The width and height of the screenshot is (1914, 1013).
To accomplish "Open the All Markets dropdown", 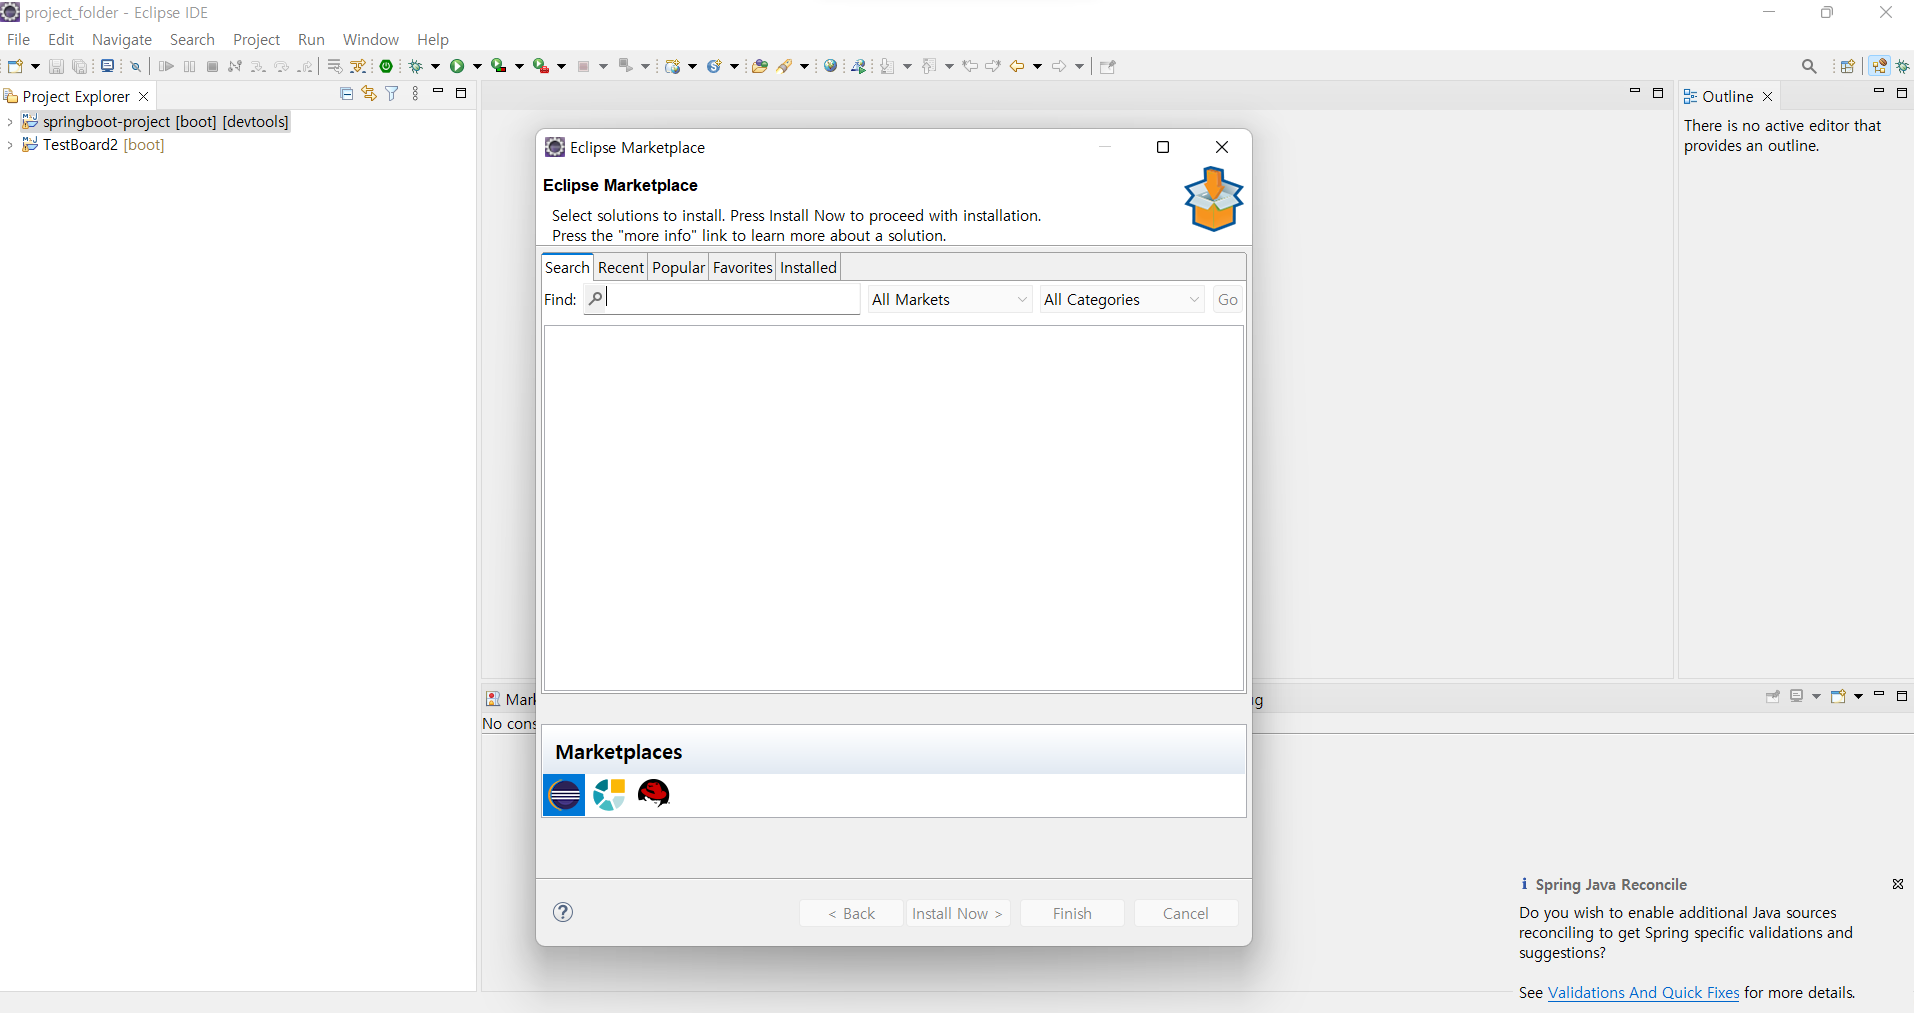I will click(950, 299).
